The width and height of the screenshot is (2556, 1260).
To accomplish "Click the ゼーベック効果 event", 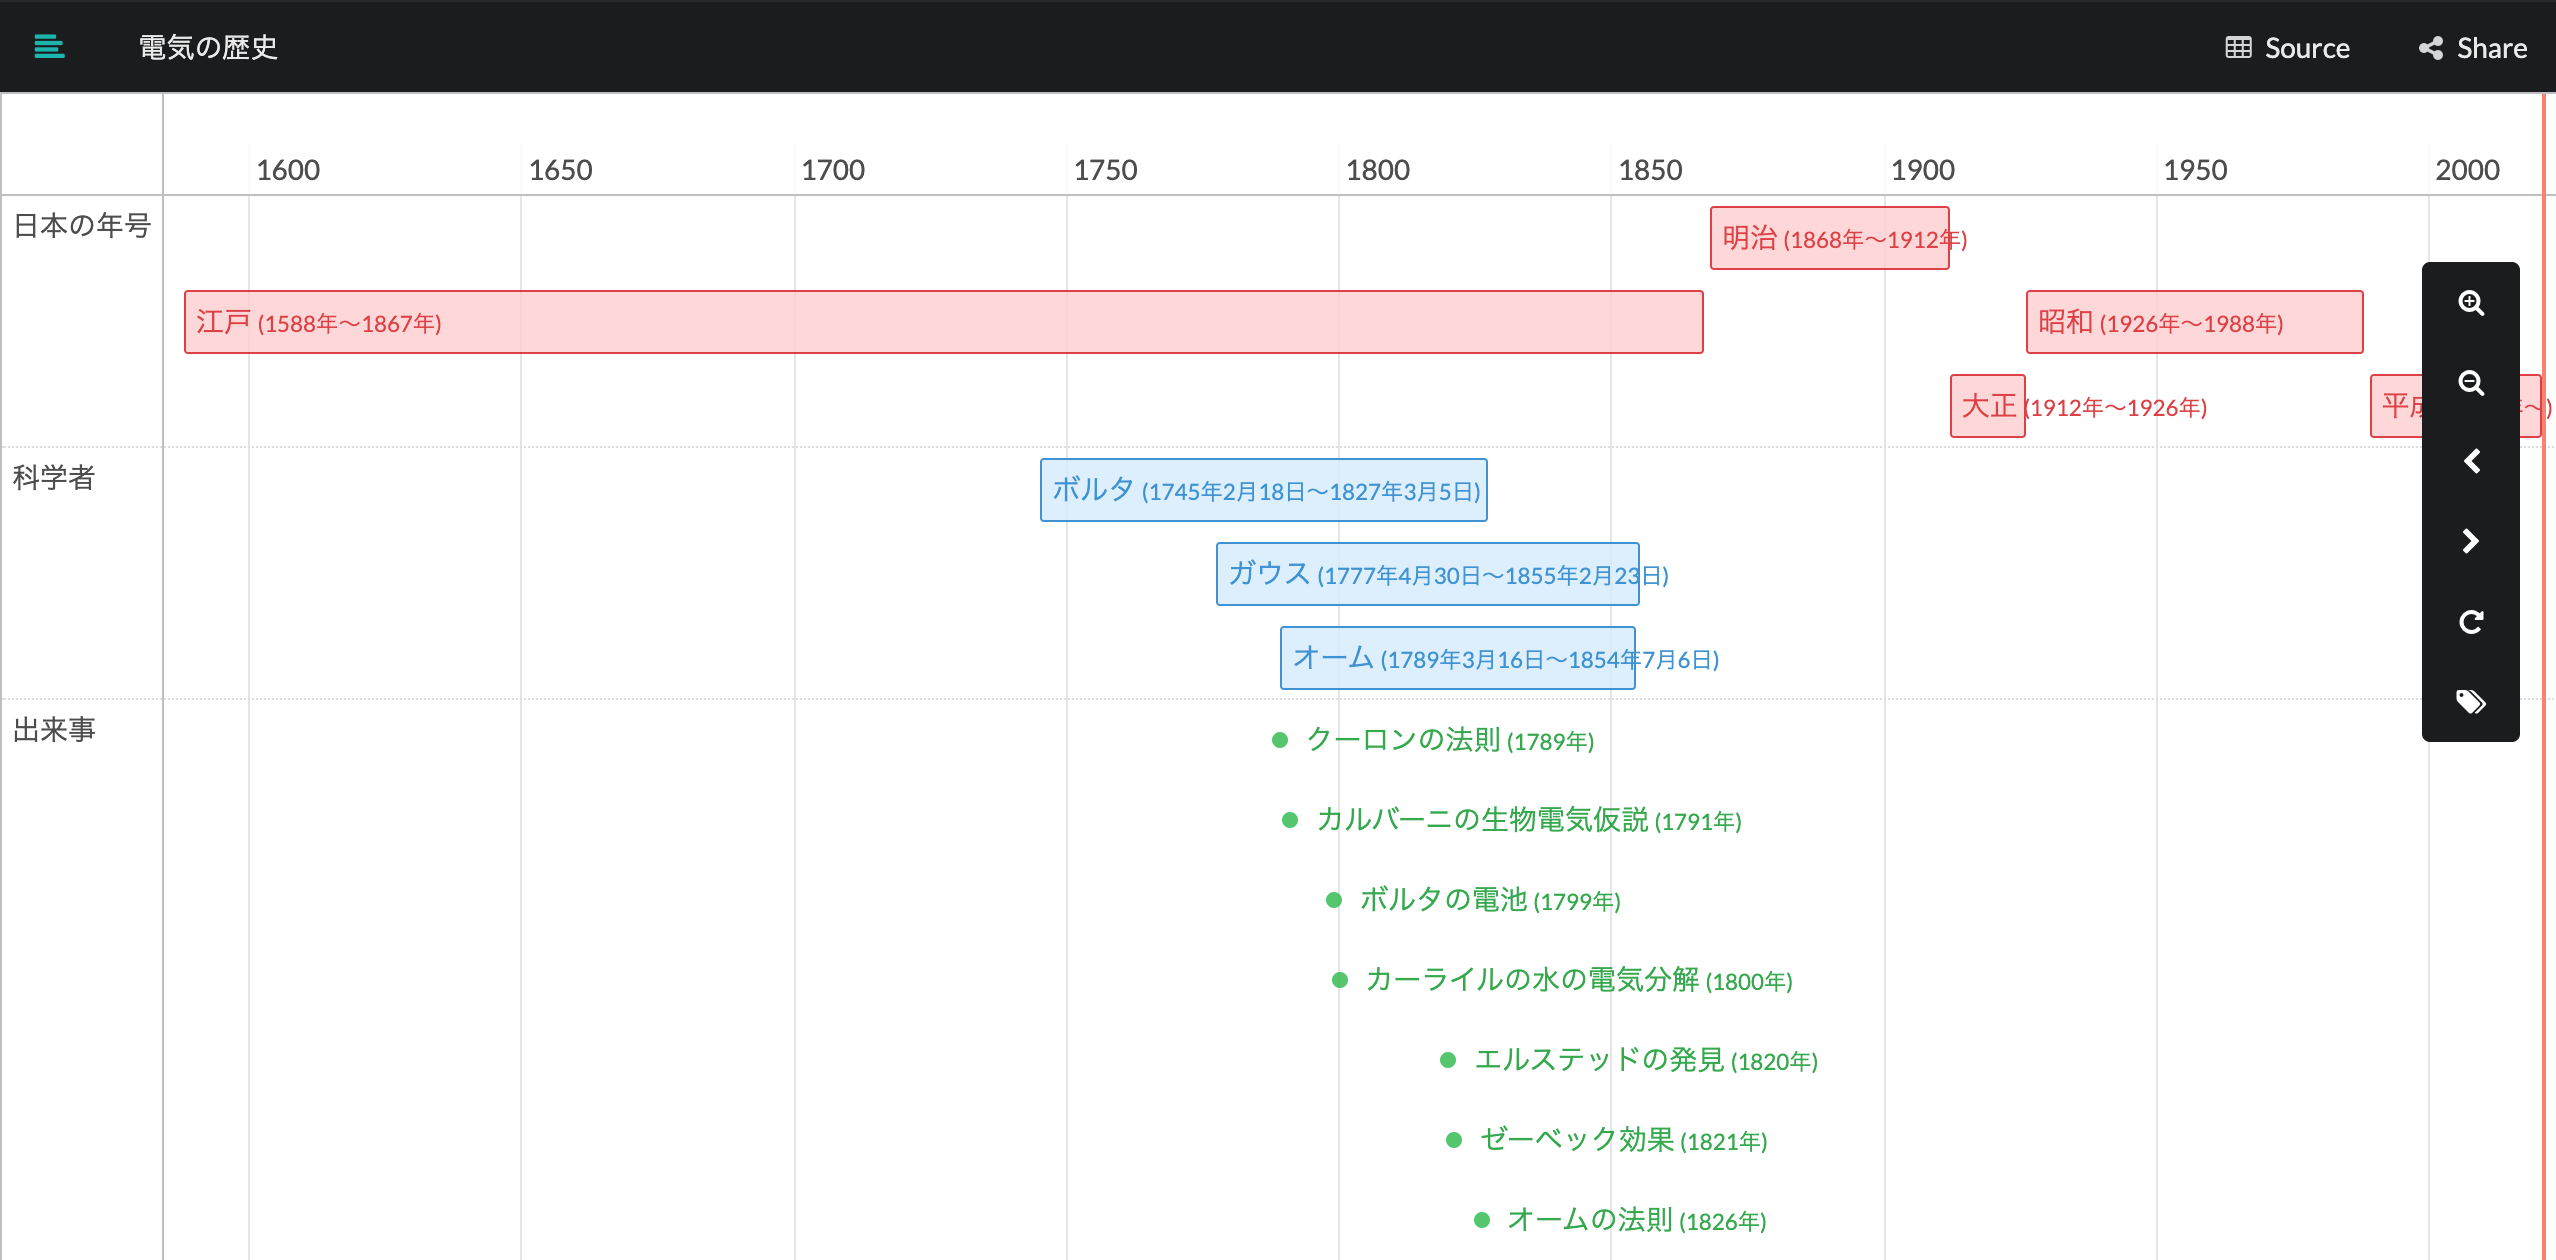I will pyautogui.click(x=1607, y=1140).
